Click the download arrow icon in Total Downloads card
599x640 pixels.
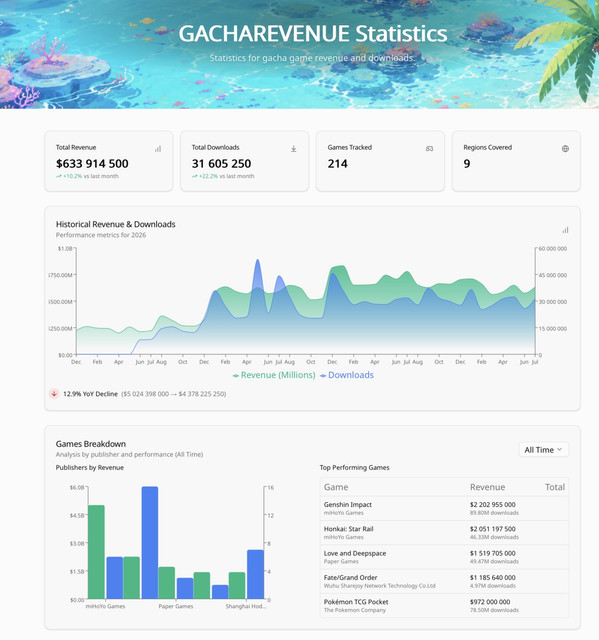(x=293, y=149)
